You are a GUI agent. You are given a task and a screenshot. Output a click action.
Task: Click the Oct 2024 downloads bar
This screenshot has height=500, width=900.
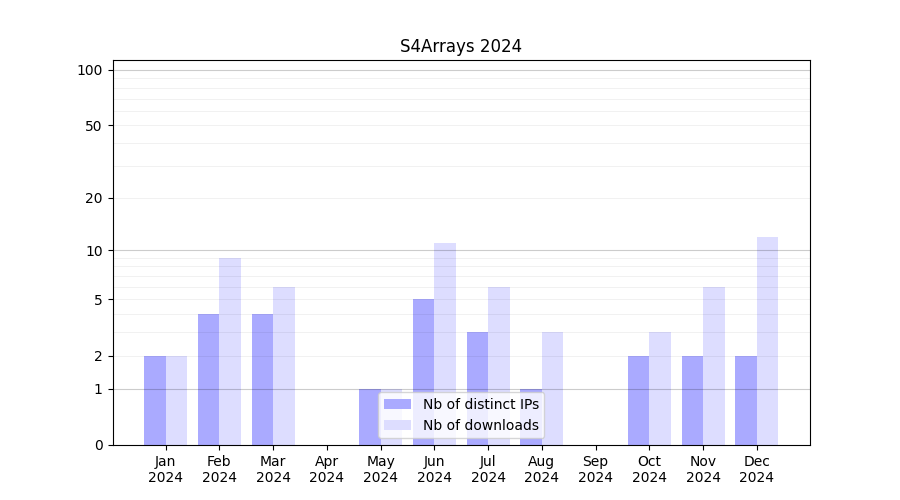point(660,388)
